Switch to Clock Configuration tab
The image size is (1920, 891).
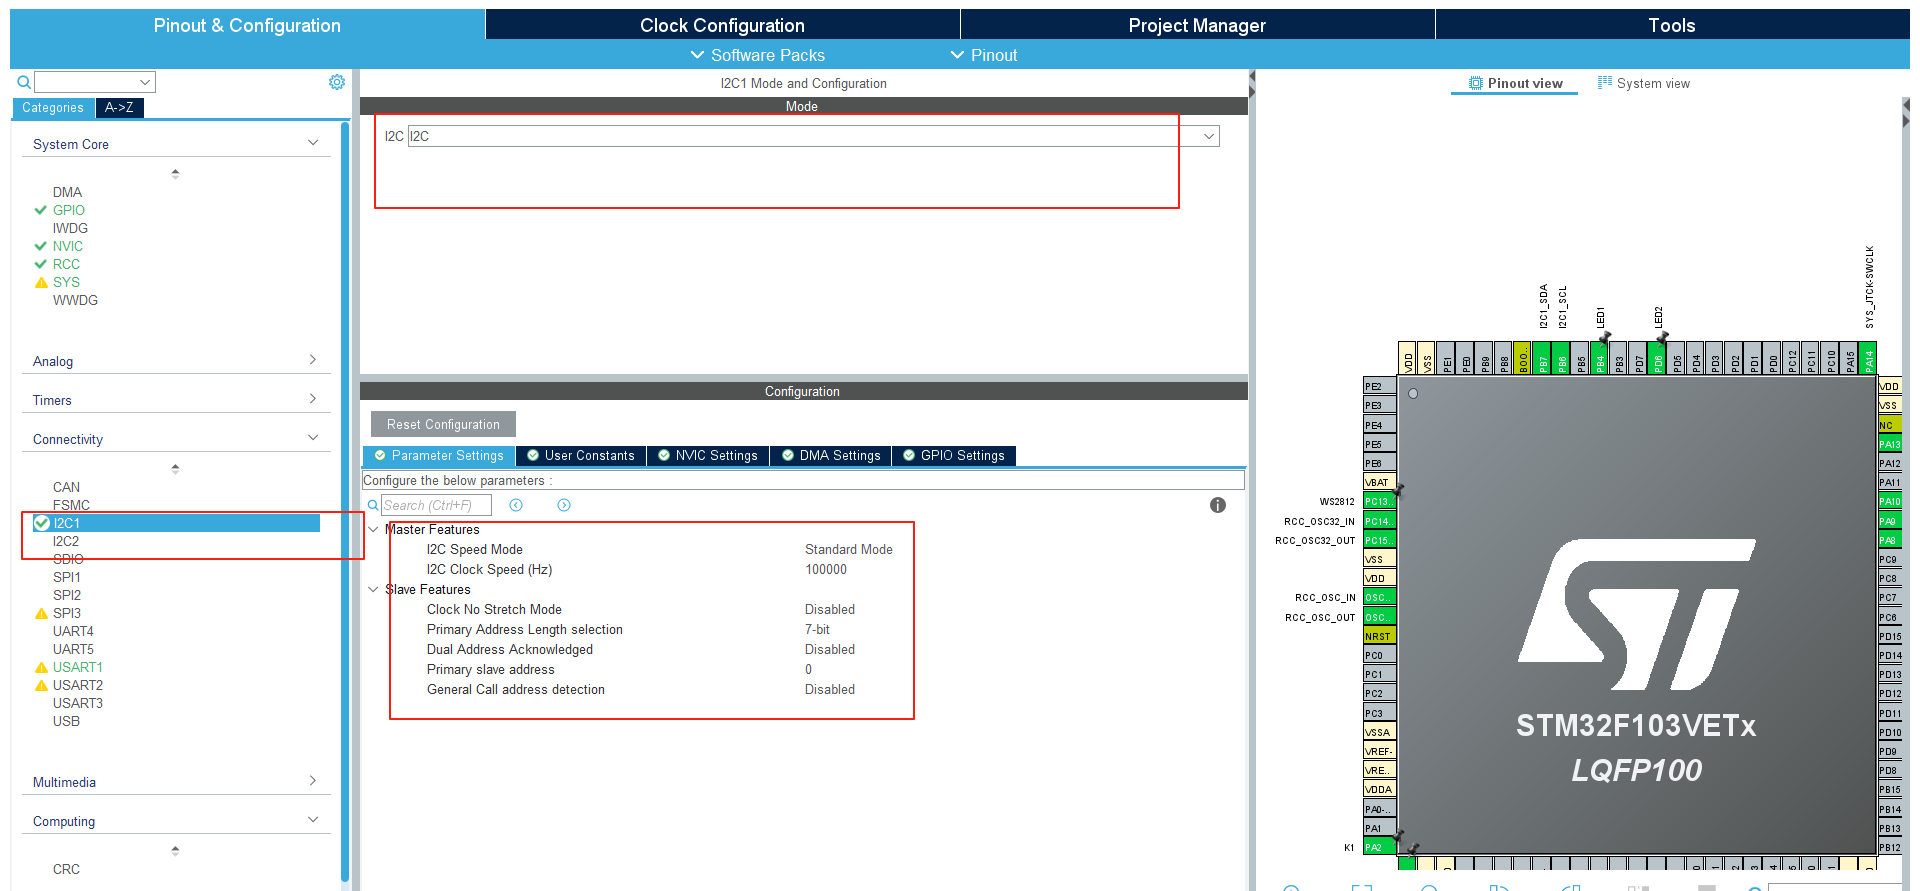click(722, 25)
